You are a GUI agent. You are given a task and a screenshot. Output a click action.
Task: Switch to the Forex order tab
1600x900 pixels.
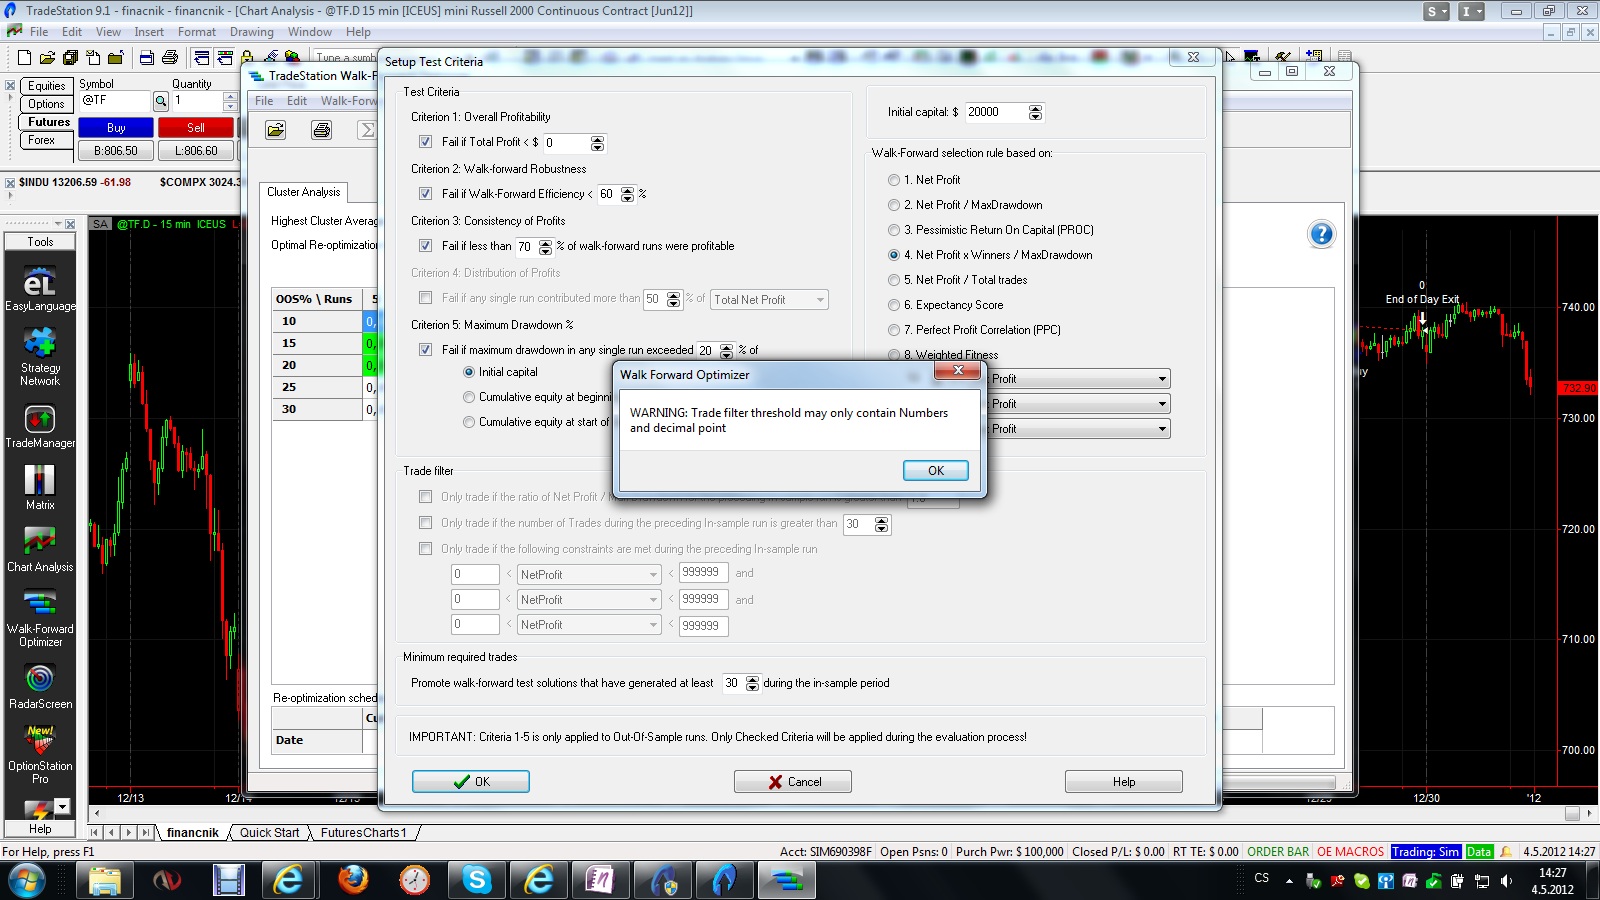coord(42,140)
